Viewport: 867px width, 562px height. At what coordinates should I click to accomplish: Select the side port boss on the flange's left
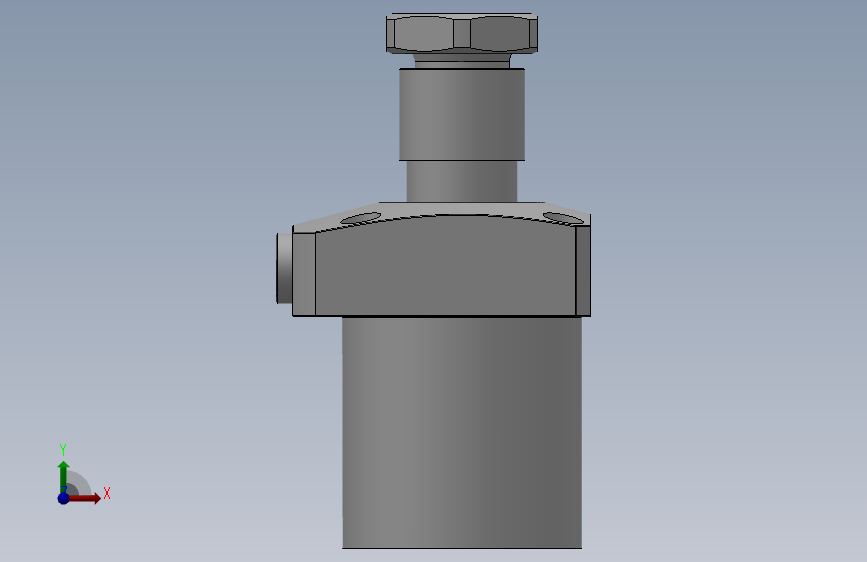coord(284,268)
